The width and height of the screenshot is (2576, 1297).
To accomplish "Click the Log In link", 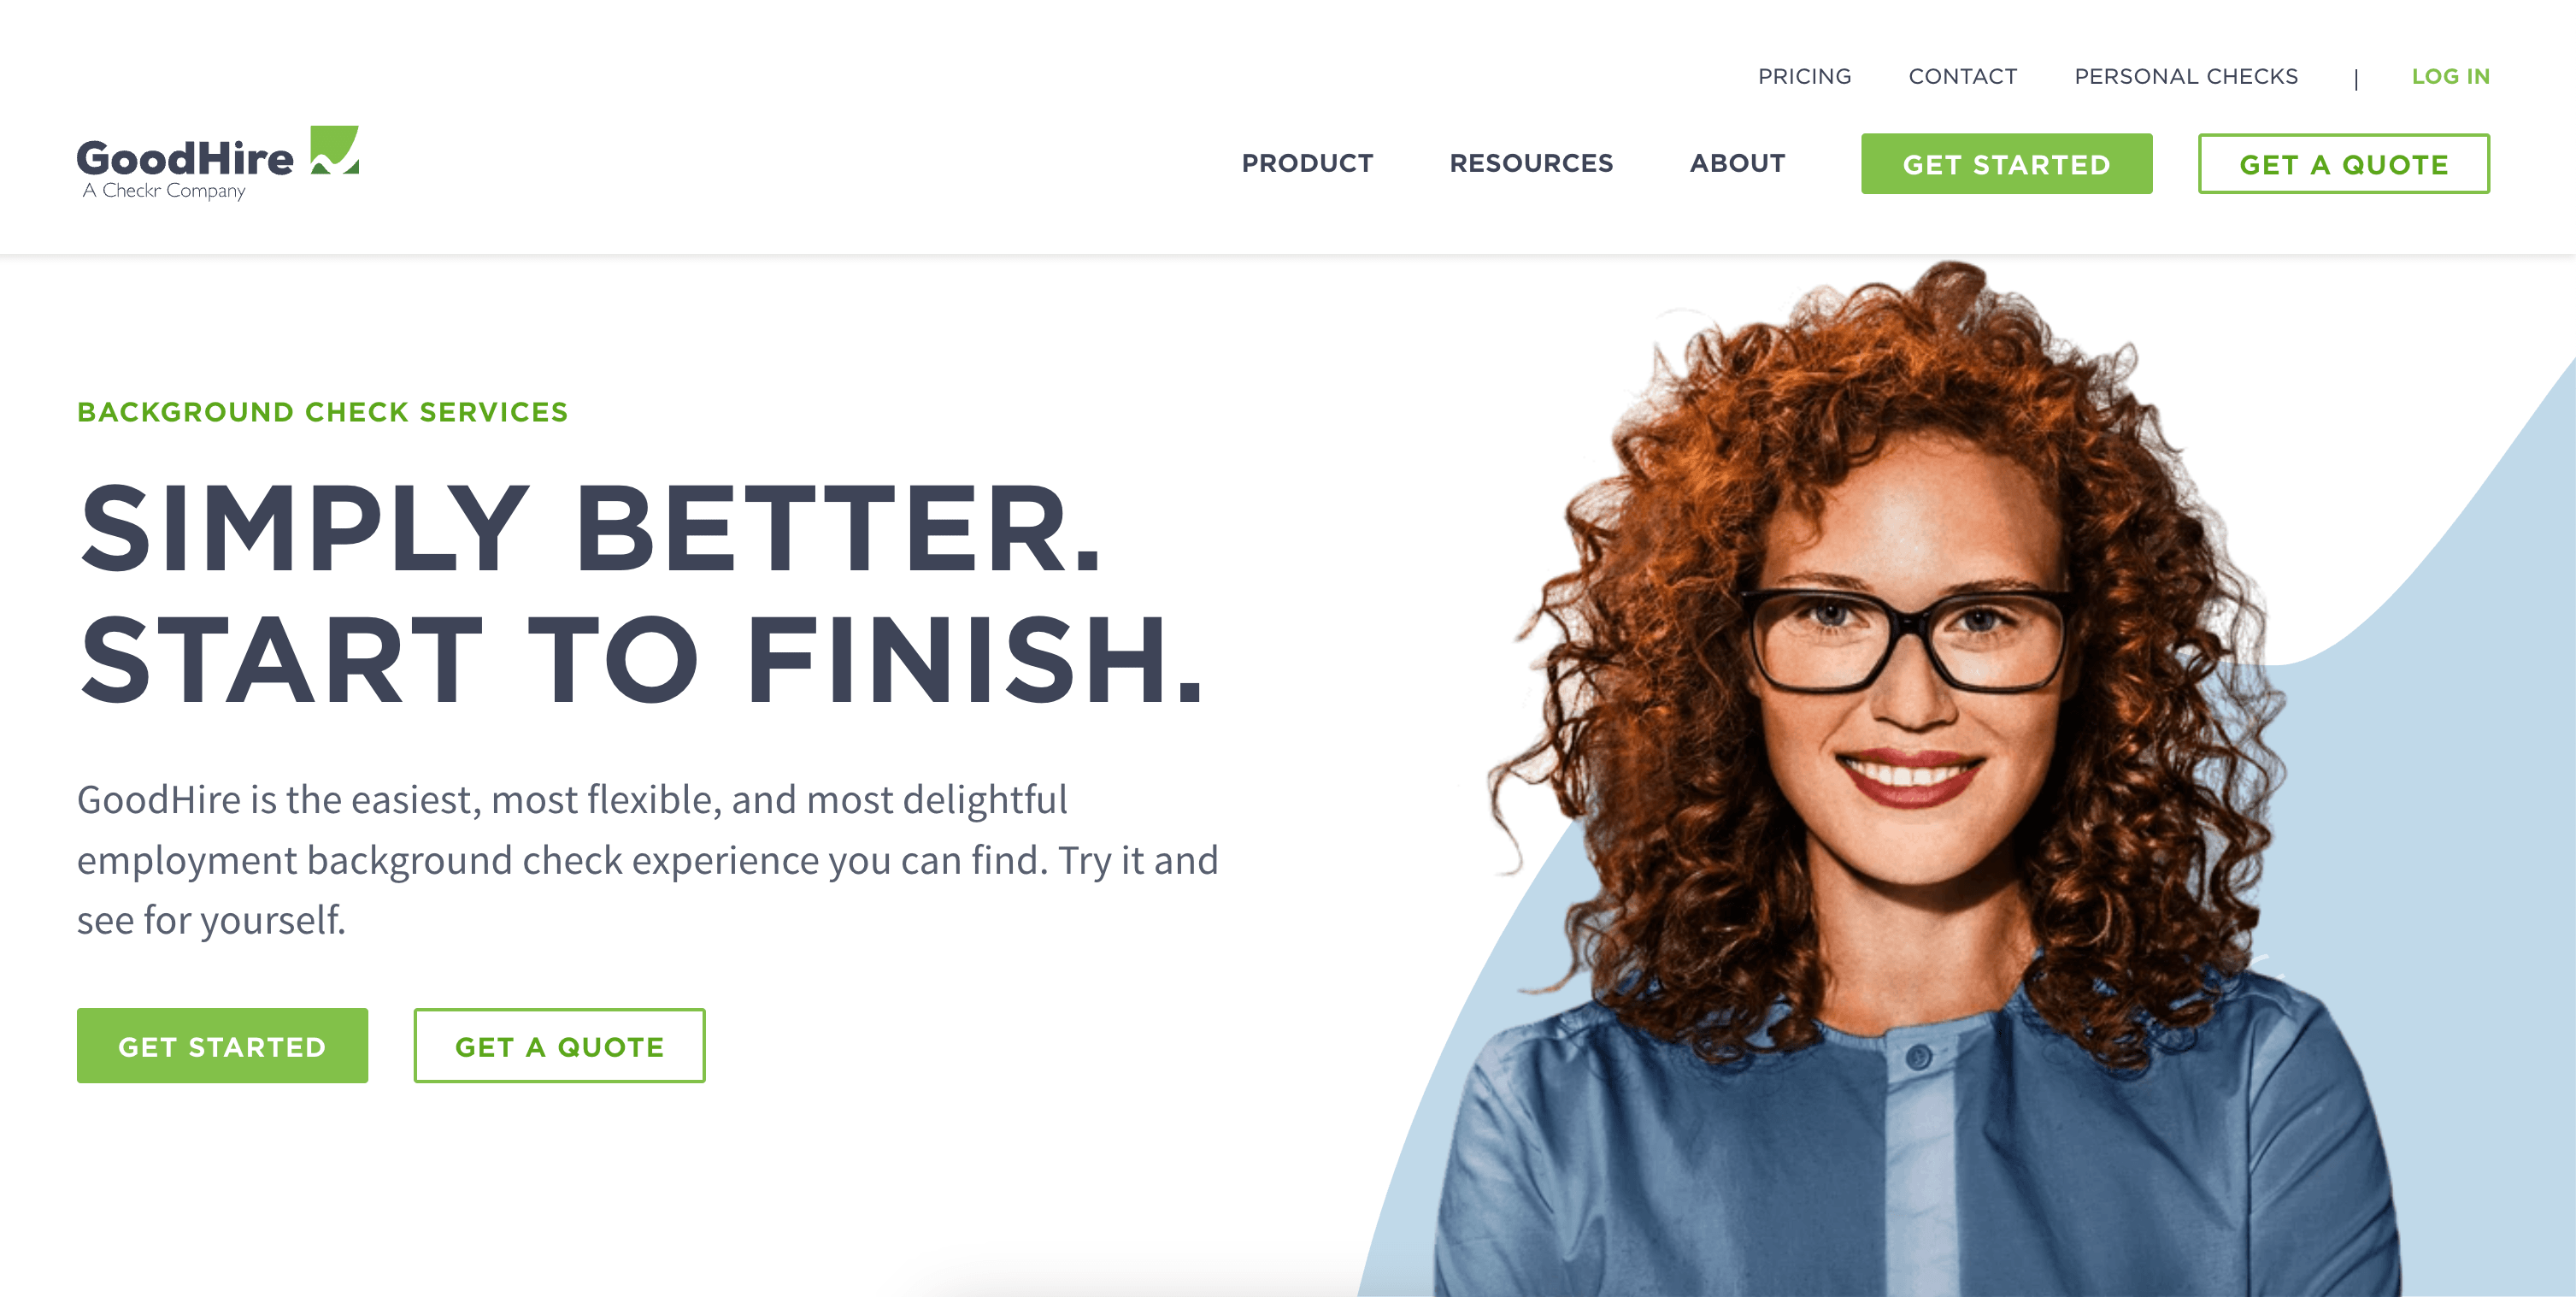I will (2450, 76).
